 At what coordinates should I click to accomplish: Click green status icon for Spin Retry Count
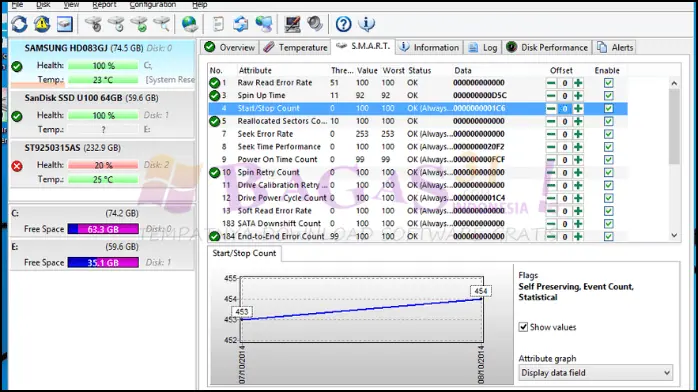(215, 172)
